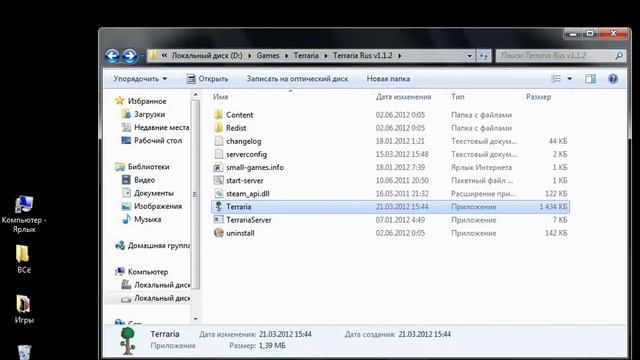Sort by the Размер column header
The width and height of the screenshot is (640, 360).
point(538,97)
